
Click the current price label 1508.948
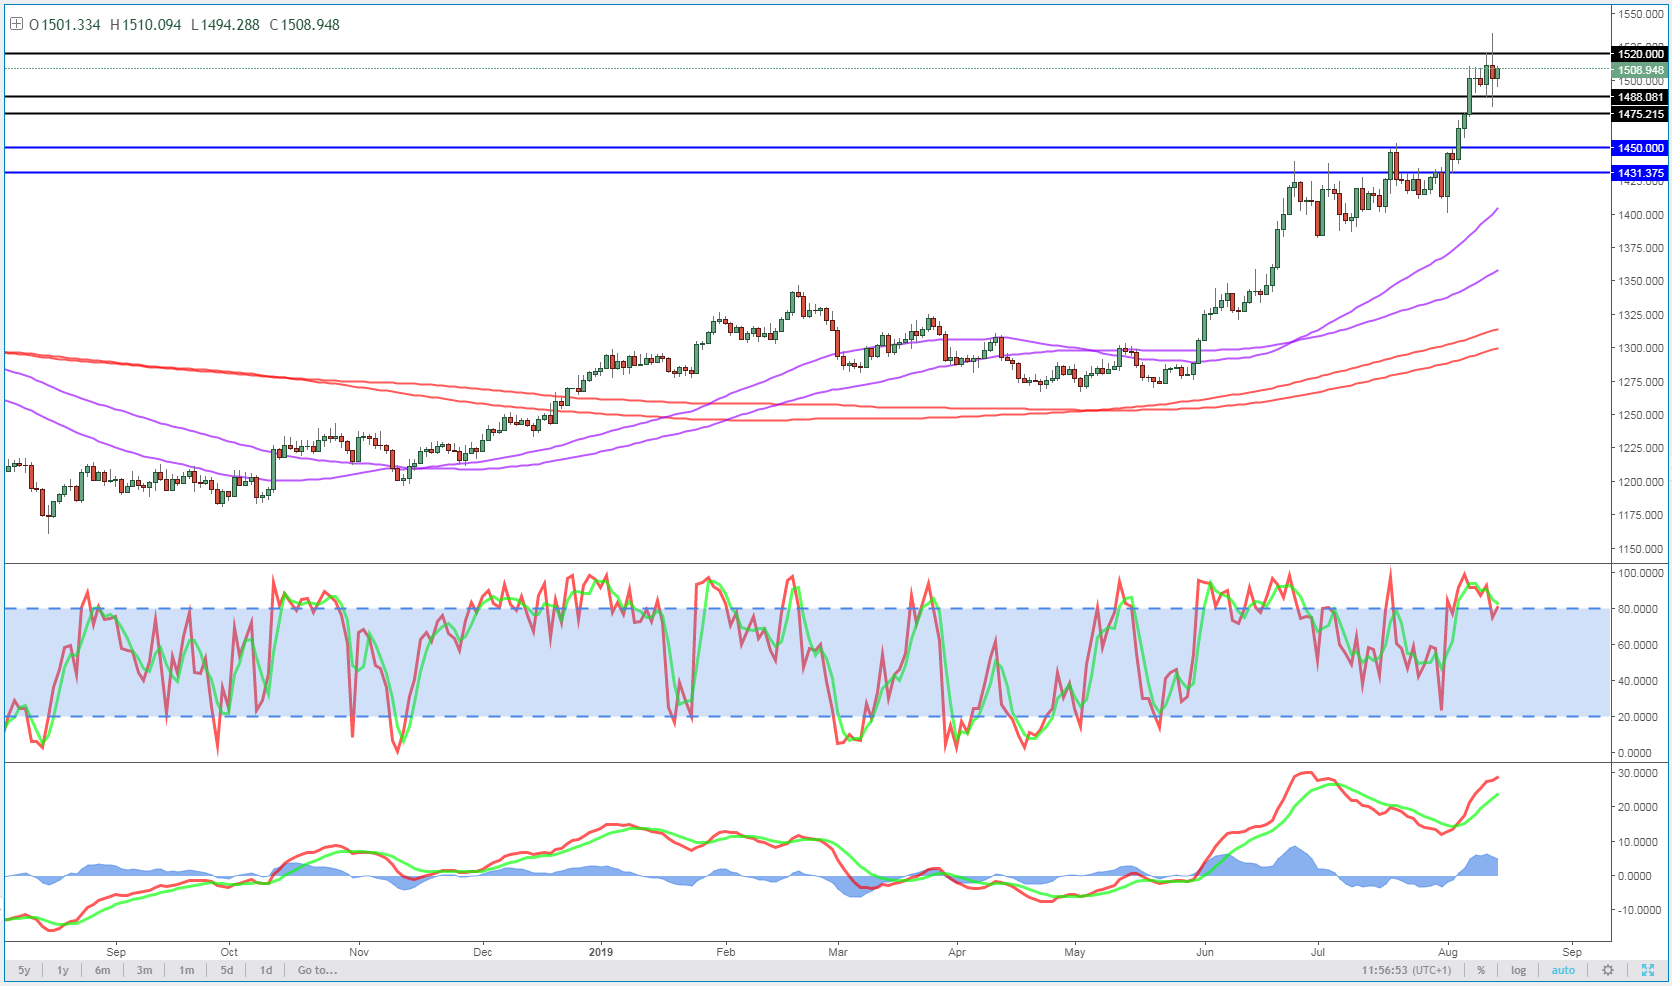1641,70
